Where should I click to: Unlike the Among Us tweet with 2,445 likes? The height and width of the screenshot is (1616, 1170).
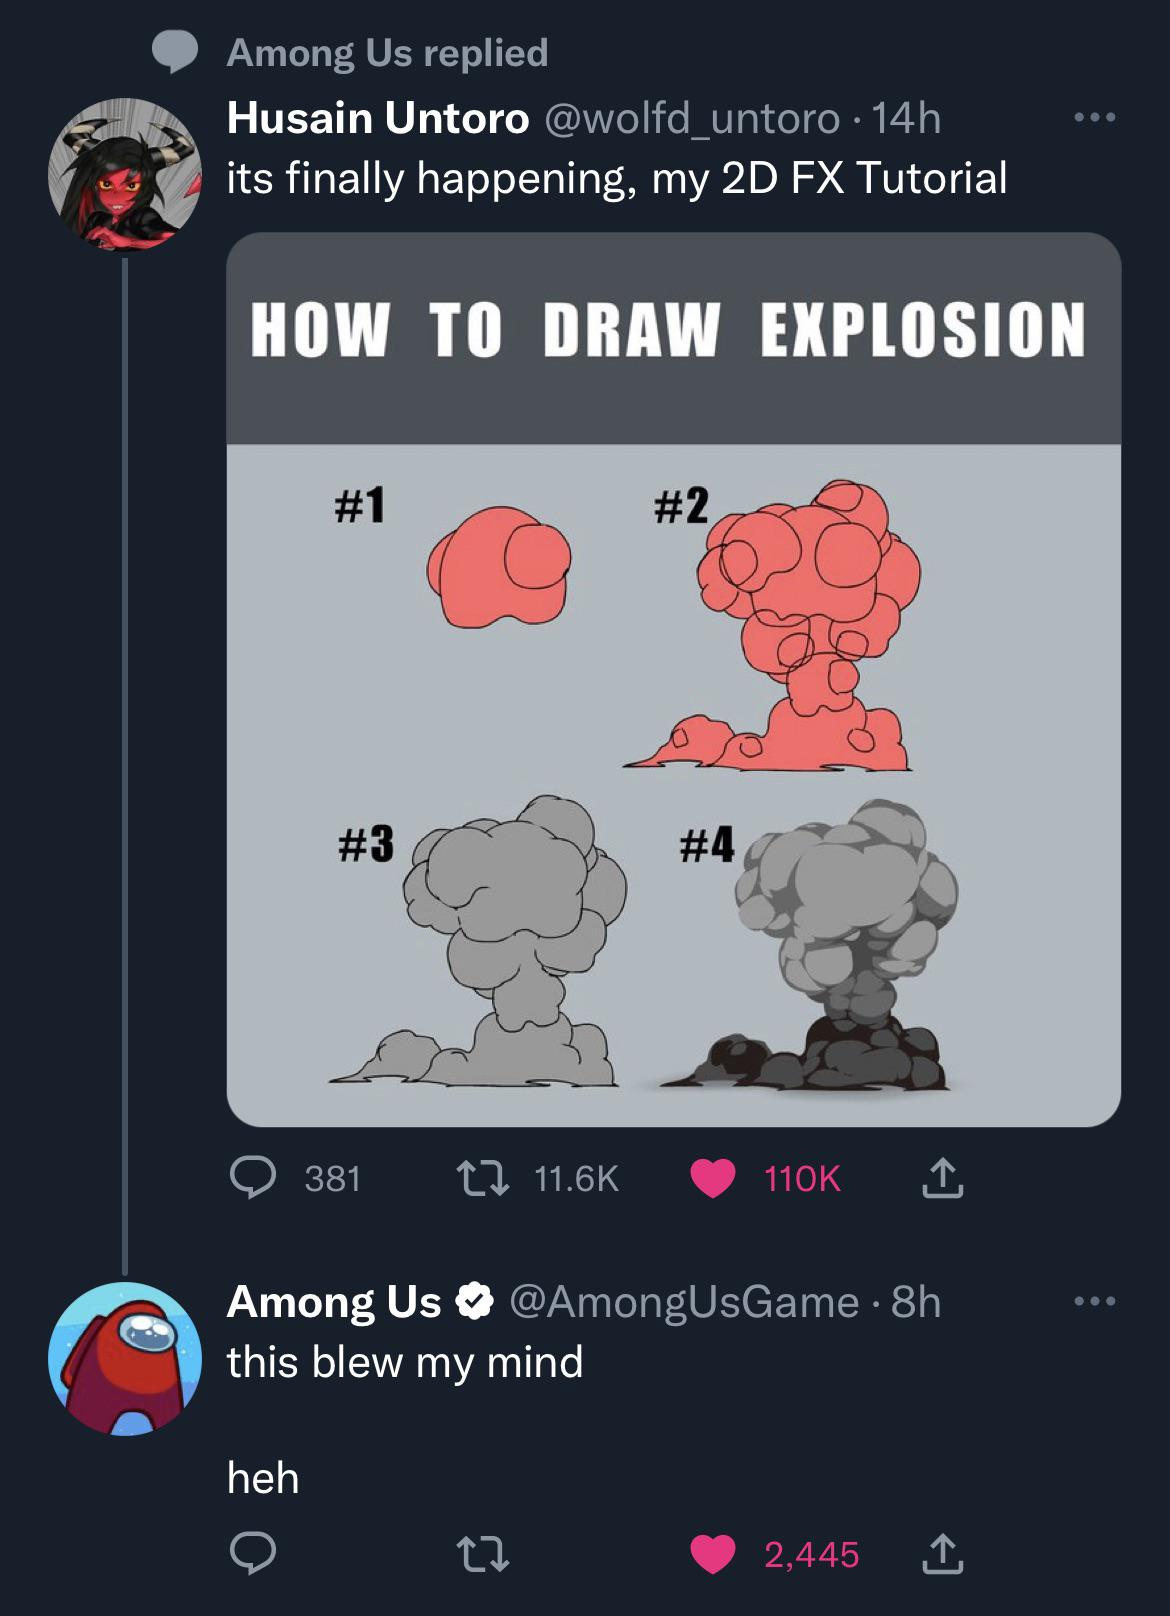tap(712, 1554)
